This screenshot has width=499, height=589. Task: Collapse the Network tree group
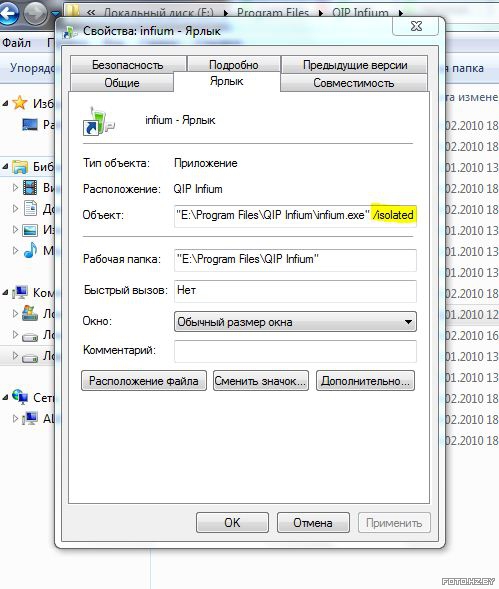(x=5, y=397)
